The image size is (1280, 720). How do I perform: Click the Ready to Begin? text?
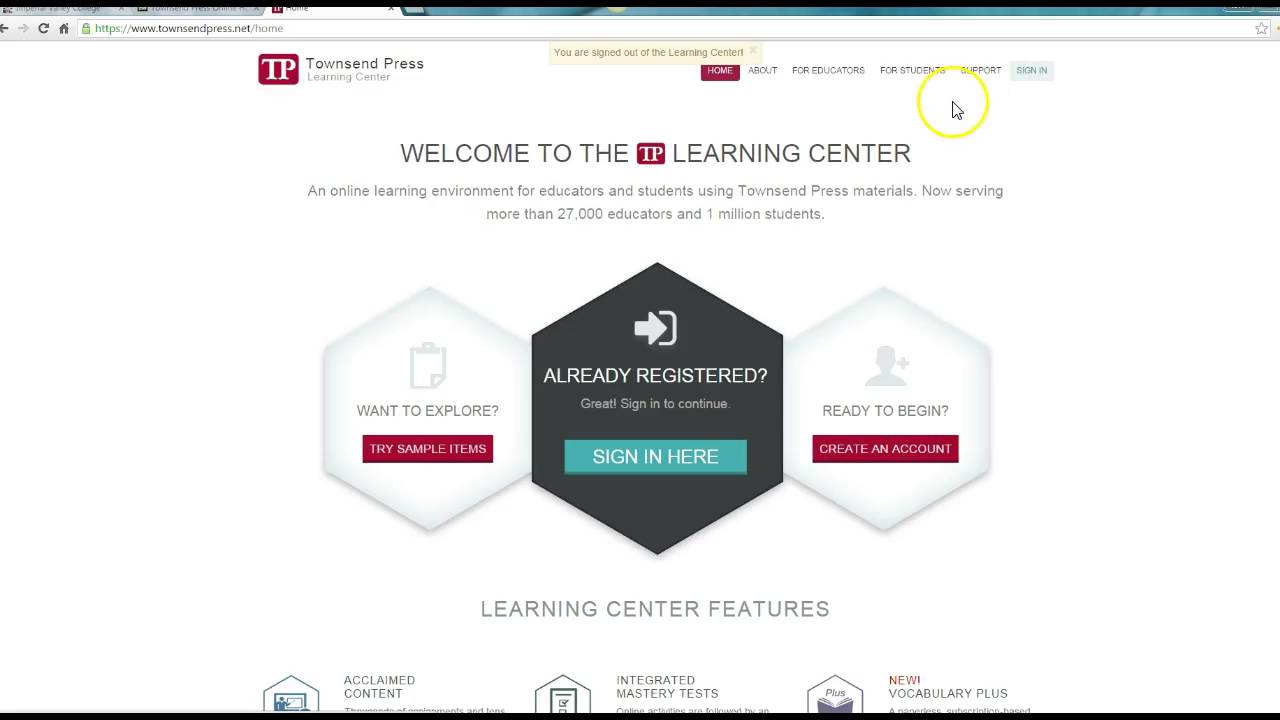click(885, 411)
